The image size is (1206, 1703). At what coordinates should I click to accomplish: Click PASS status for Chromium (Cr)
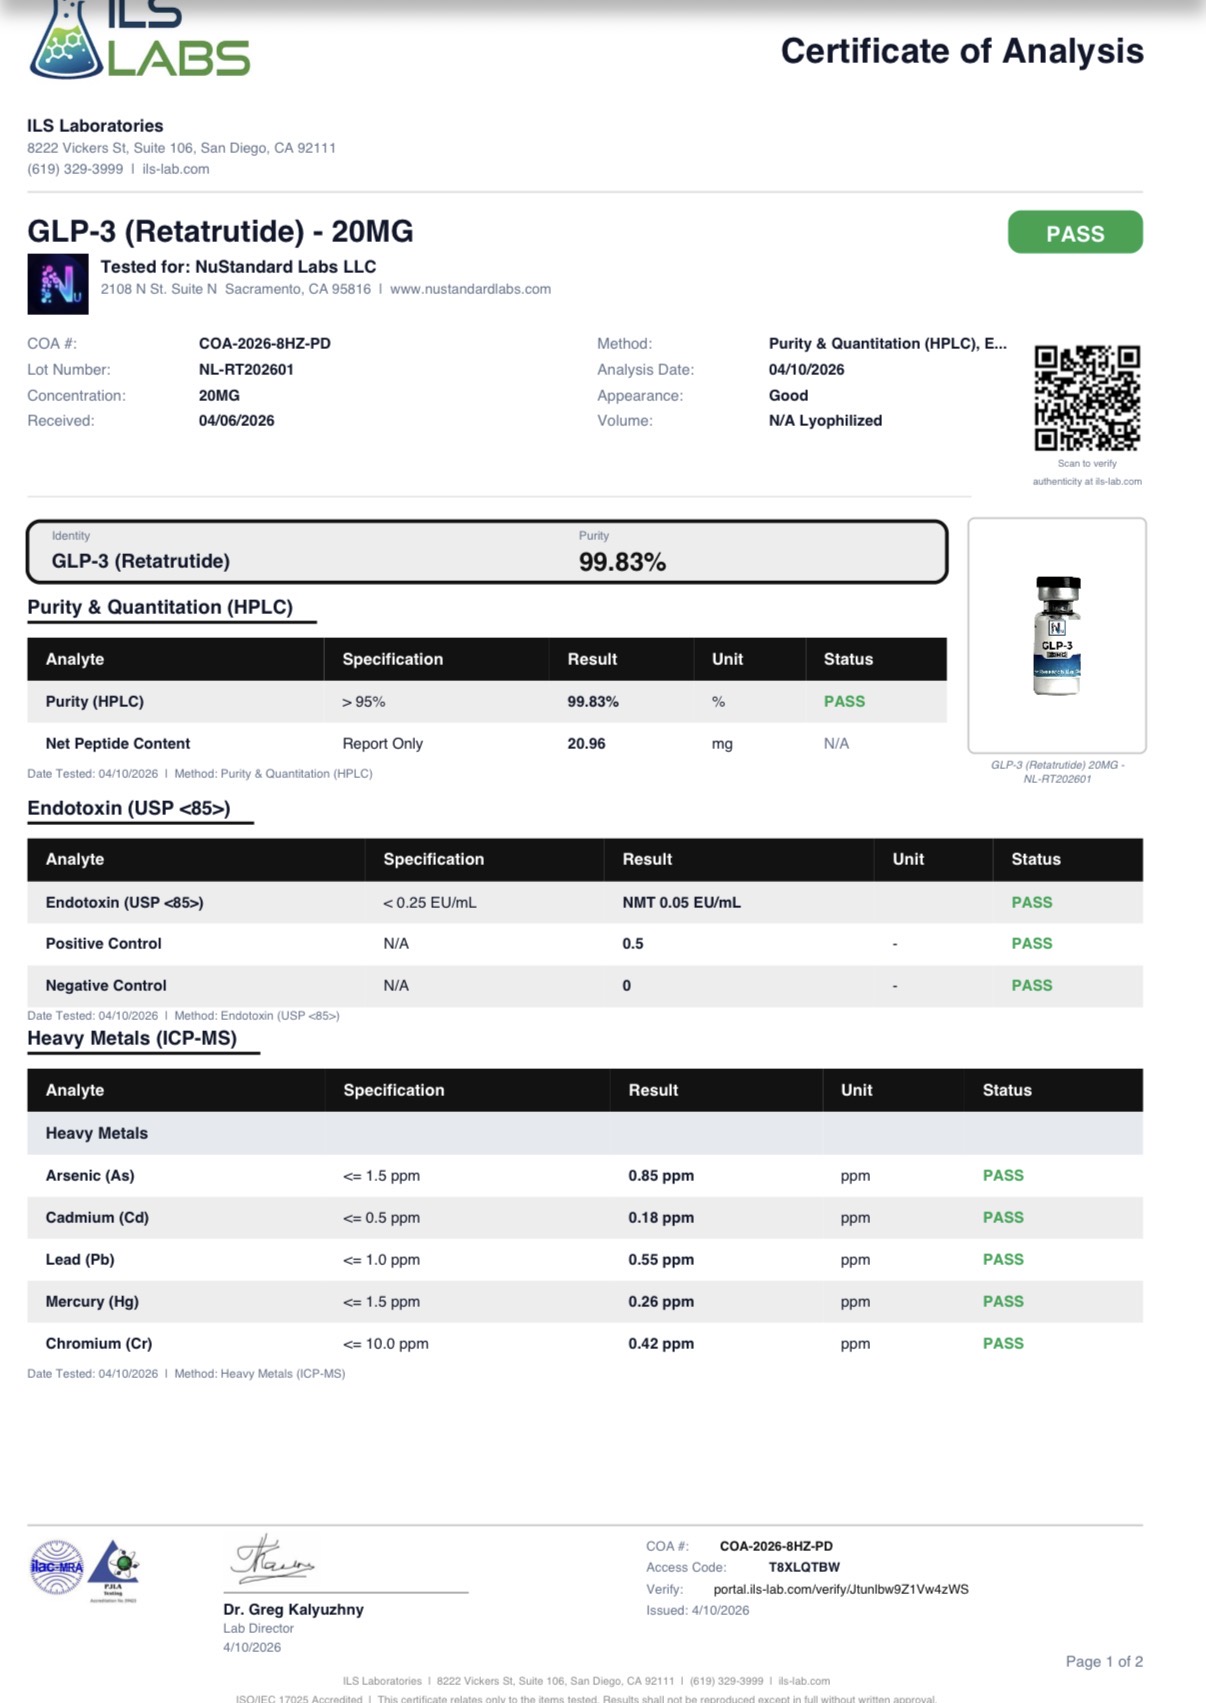click(x=1003, y=1343)
